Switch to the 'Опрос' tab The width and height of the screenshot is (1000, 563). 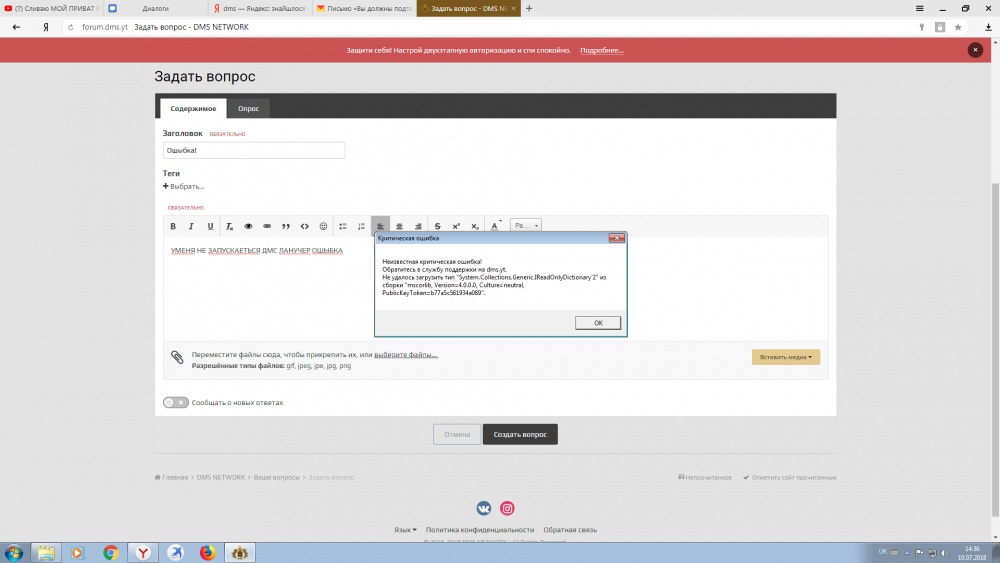click(x=248, y=108)
